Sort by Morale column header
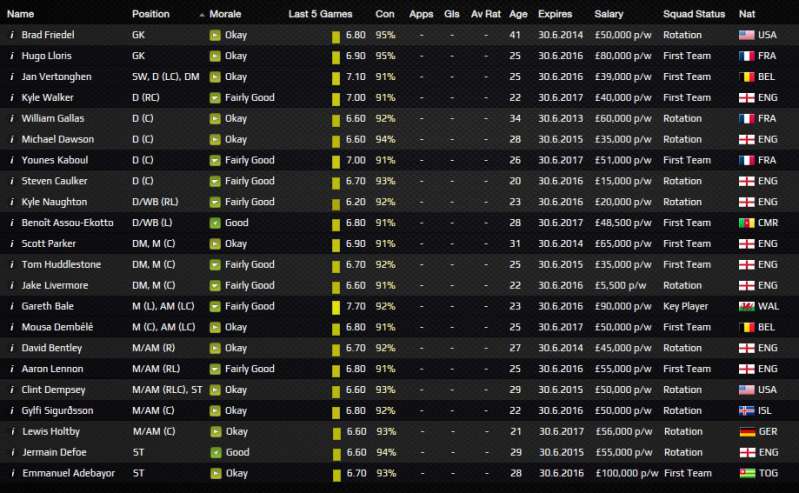The height and width of the screenshot is (493, 799). (x=225, y=14)
